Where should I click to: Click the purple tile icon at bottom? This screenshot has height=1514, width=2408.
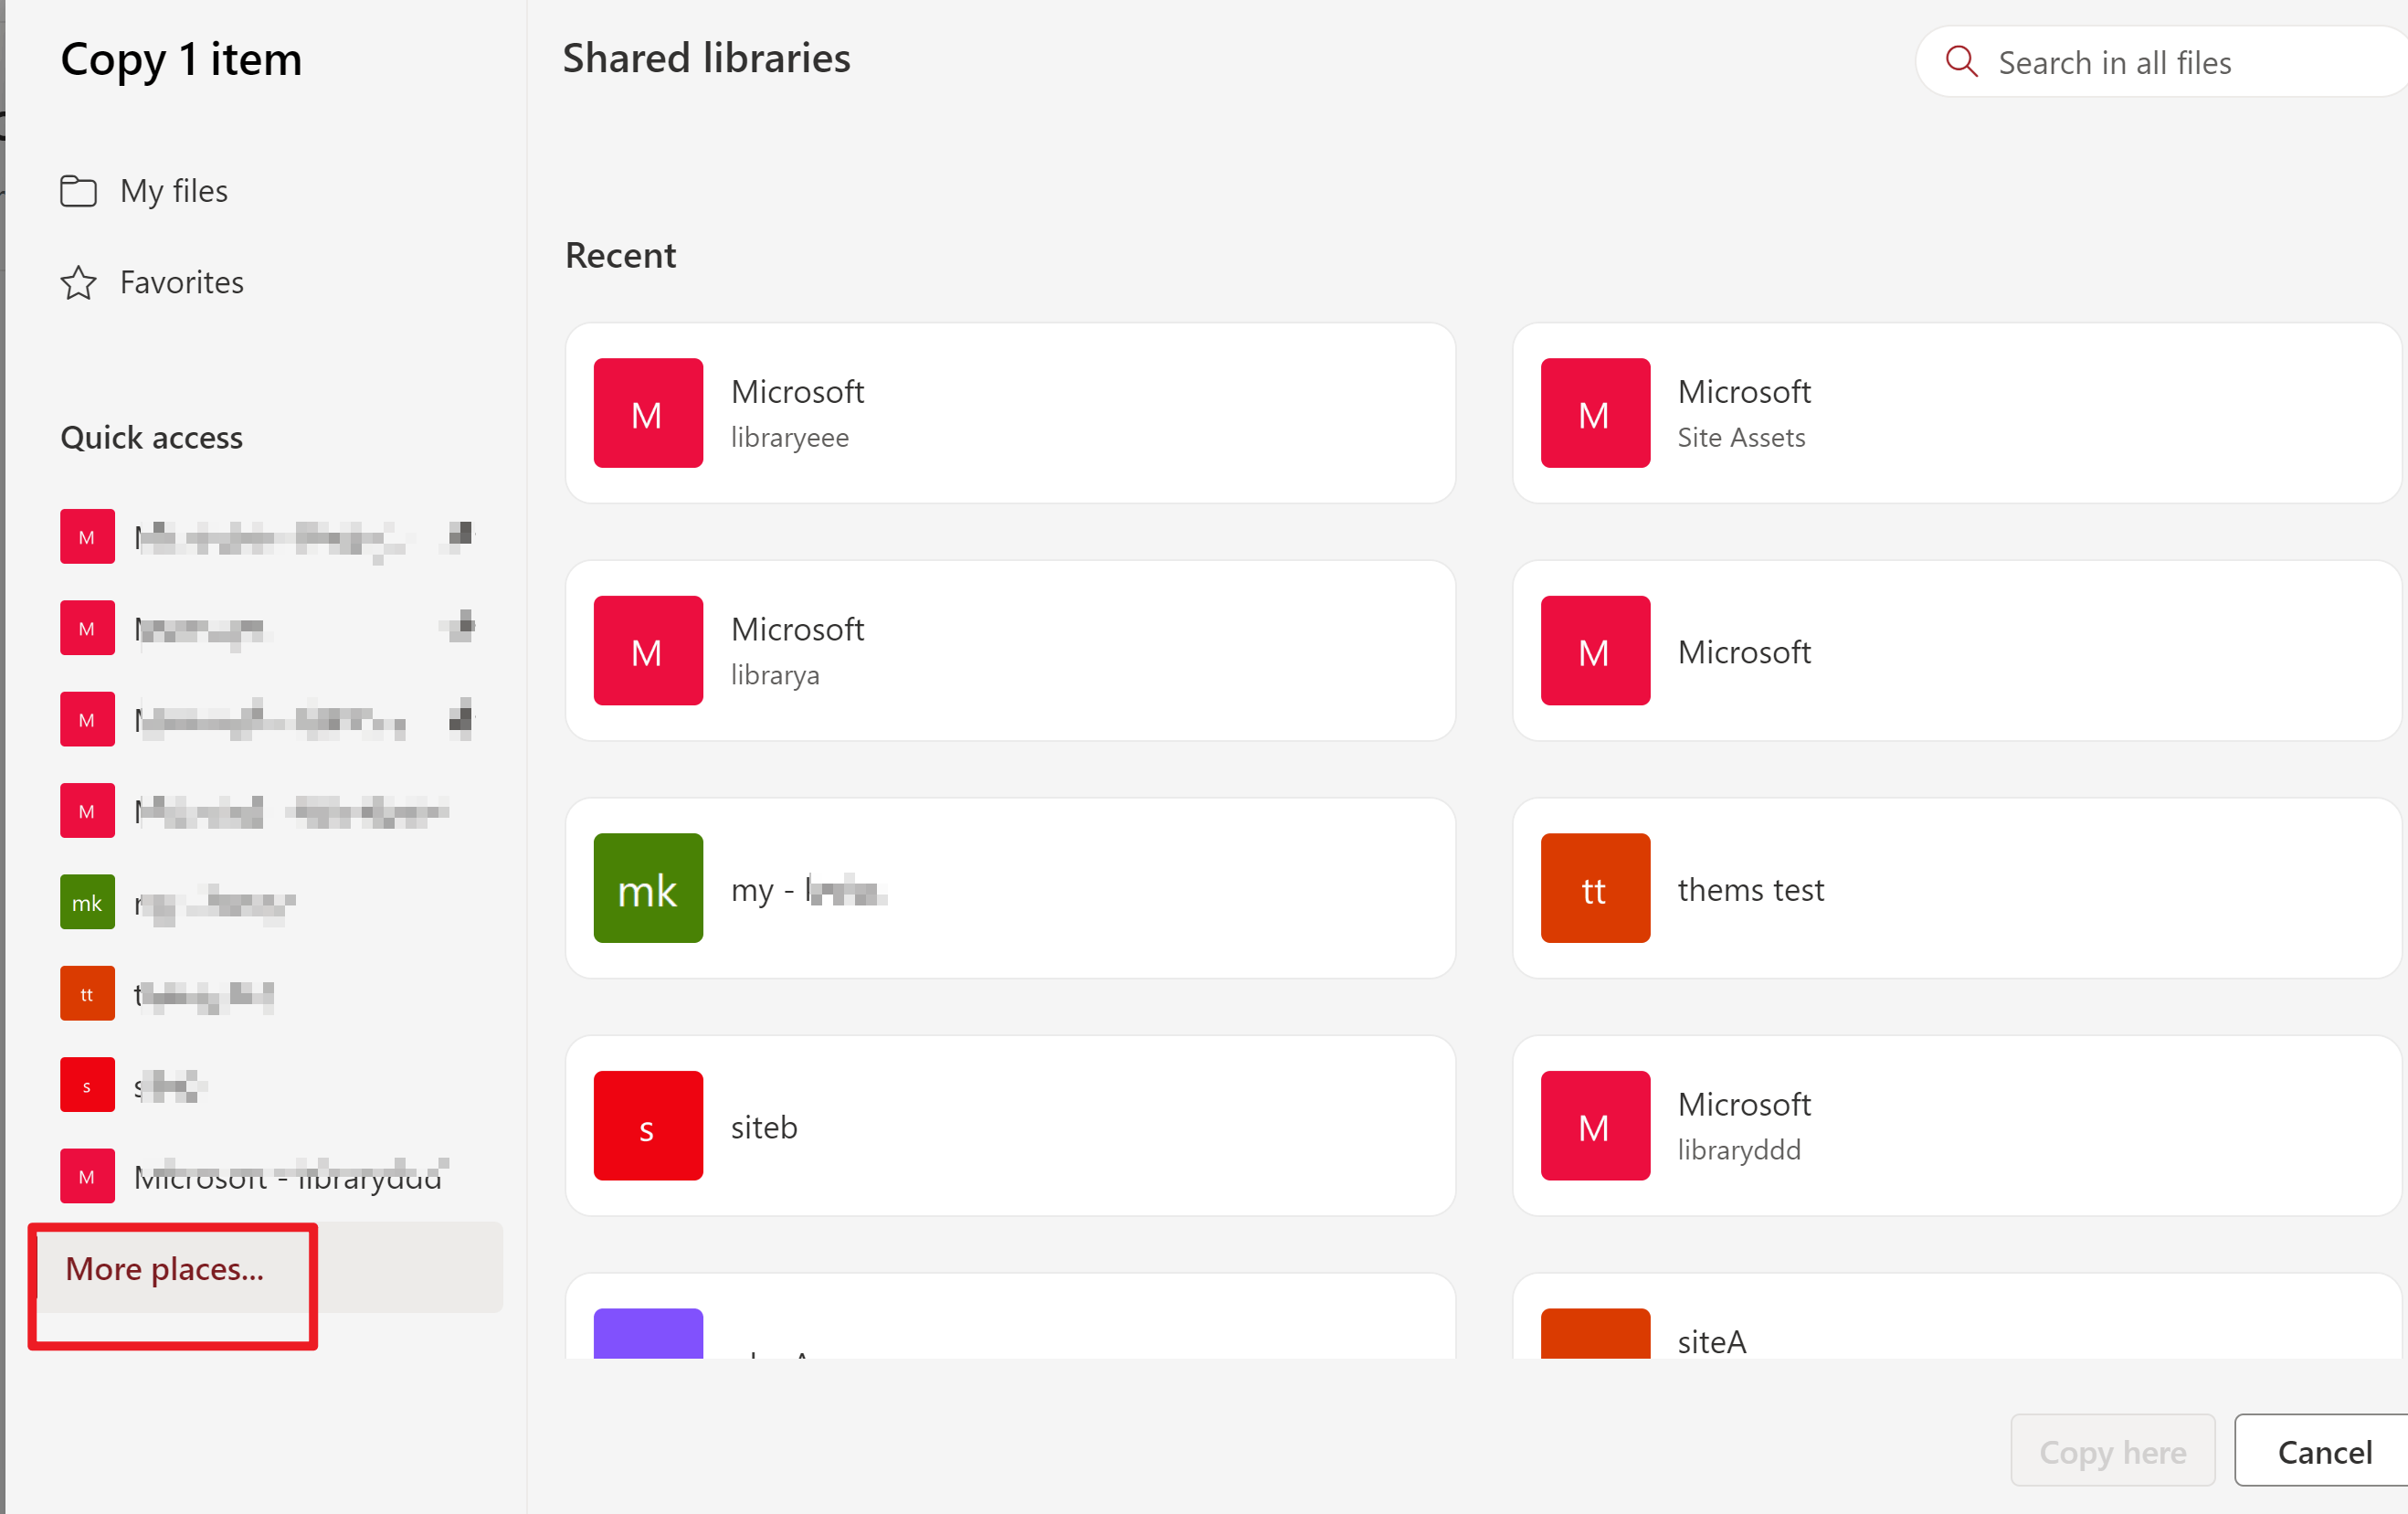tap(648, 1333)
